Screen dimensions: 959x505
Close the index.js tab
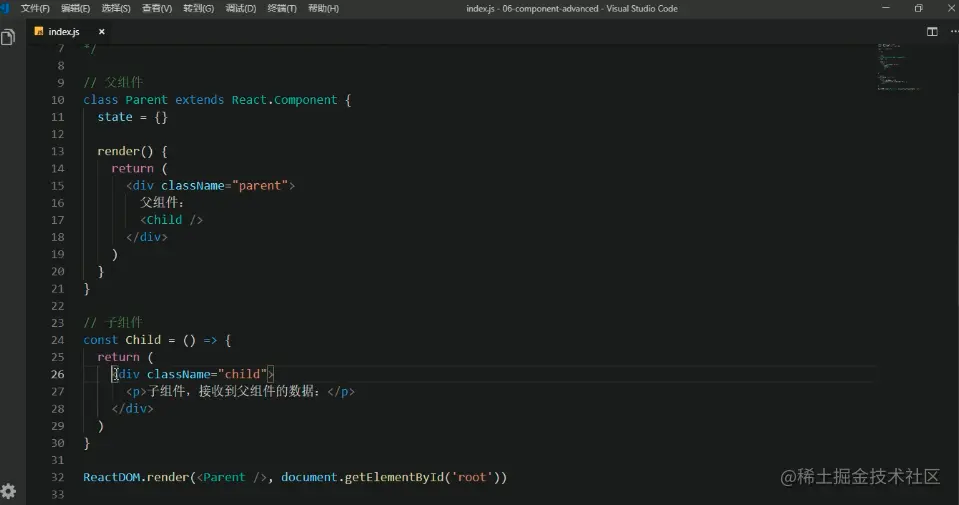tap(102, 32)
